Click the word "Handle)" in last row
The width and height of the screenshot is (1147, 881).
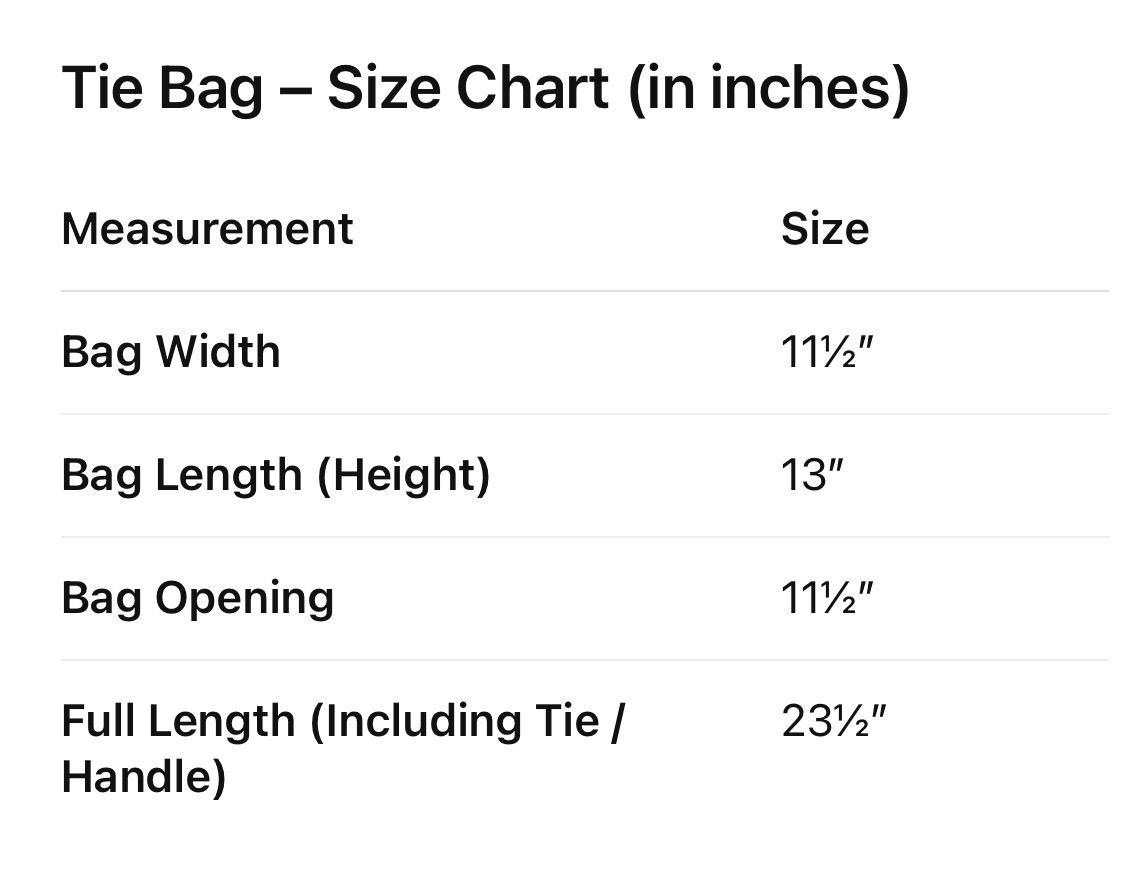point(143,776)
